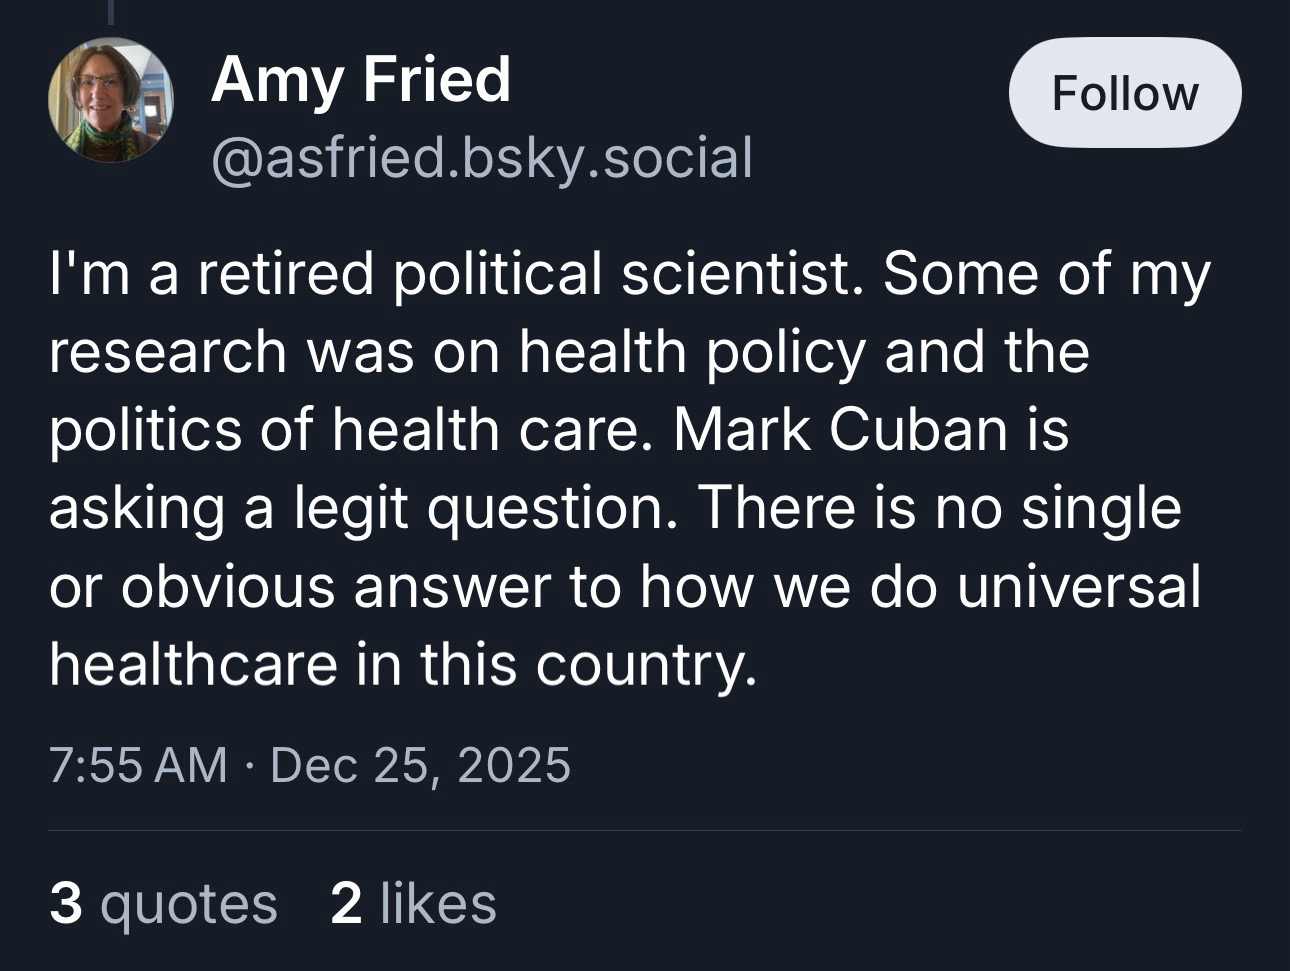The height and width of the screenshot is (971, 1290).
Task: Click the Dec 25, 2025 post date
Action: tap(420, 765)
